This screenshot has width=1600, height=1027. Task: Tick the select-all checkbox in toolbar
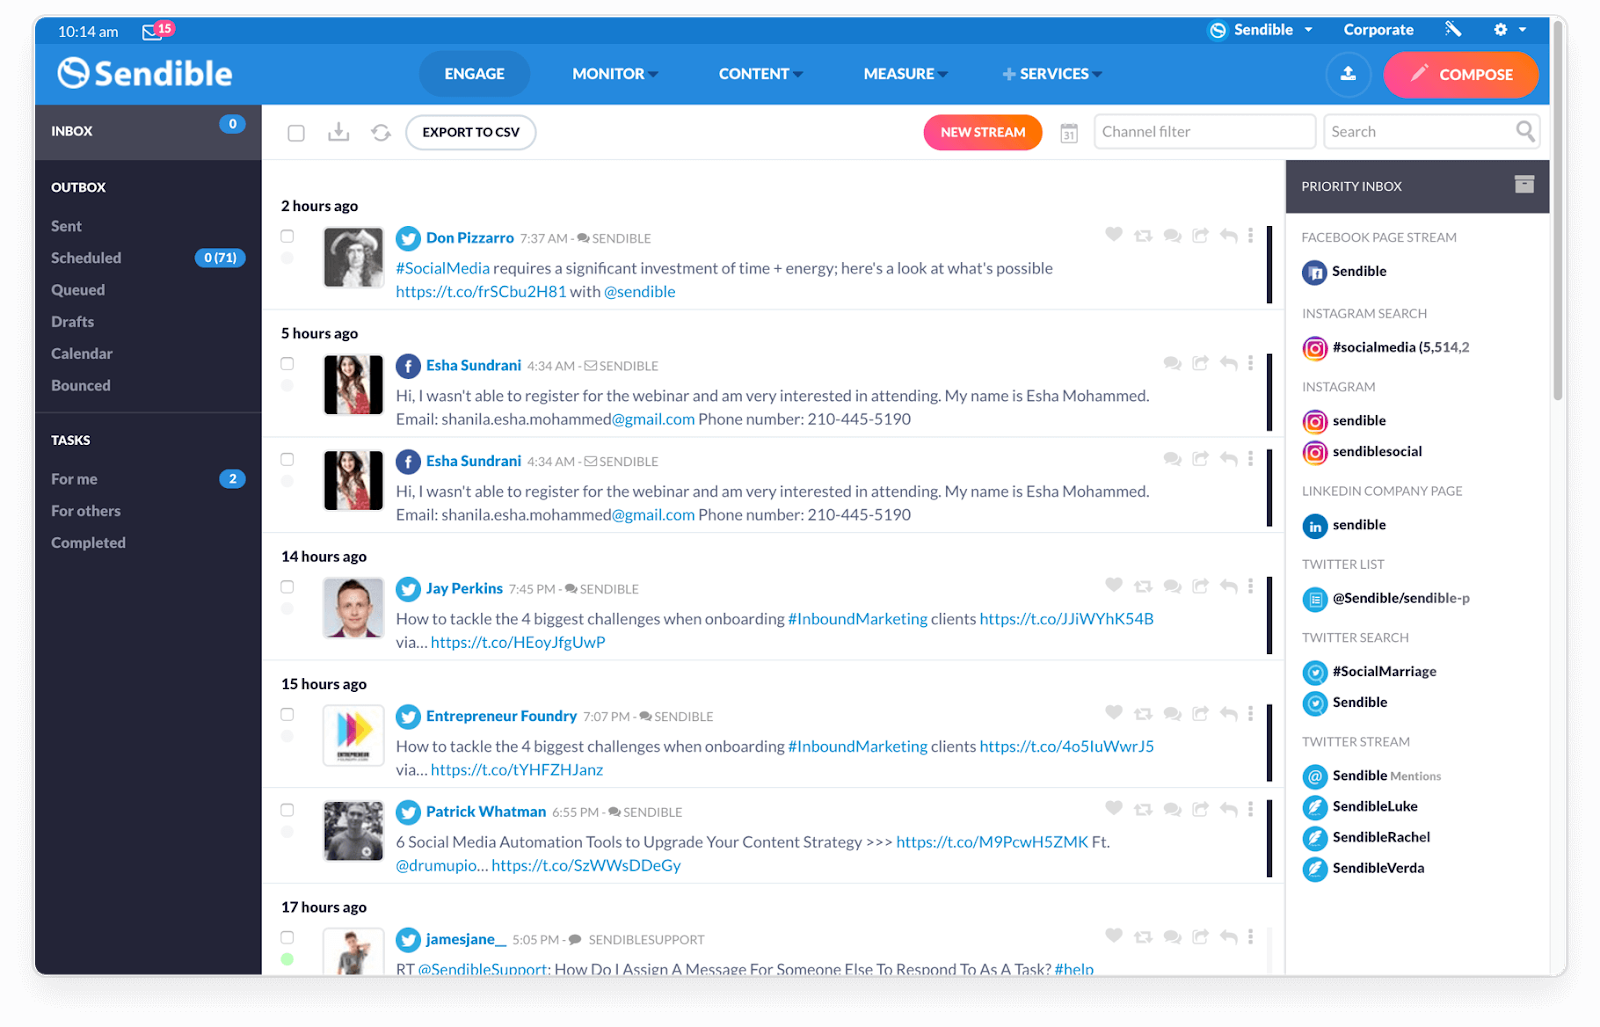tap(296, 133)
